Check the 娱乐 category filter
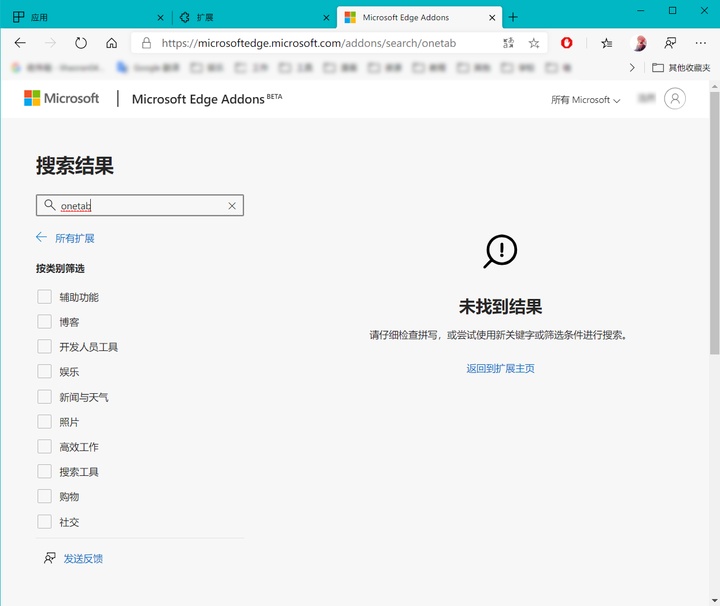Screen dimensions: 720x606 pyautogui.click(x=45, y=371)
